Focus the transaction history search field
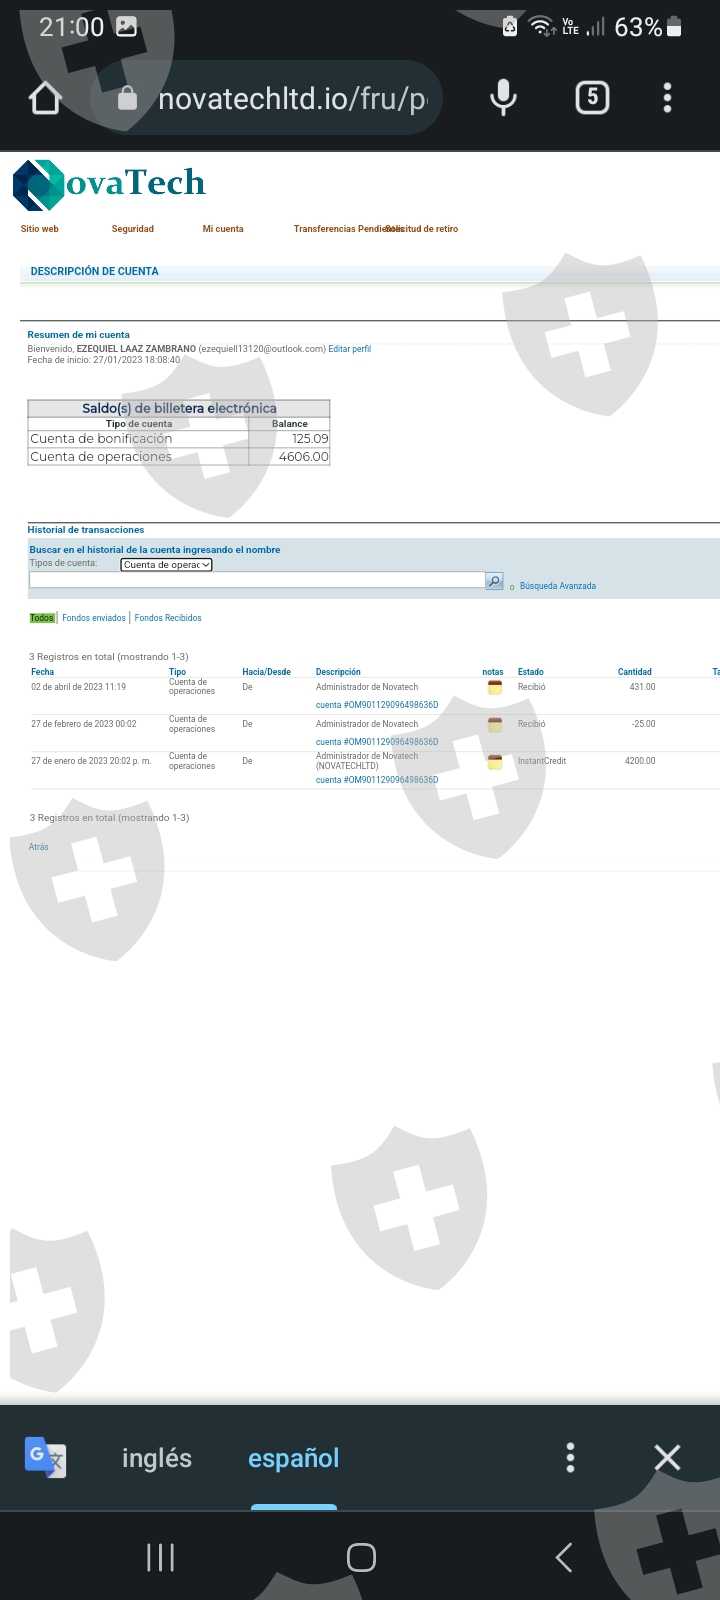Image resolution: width=720 pixels, height=1600 pixels. click(257, 580)
